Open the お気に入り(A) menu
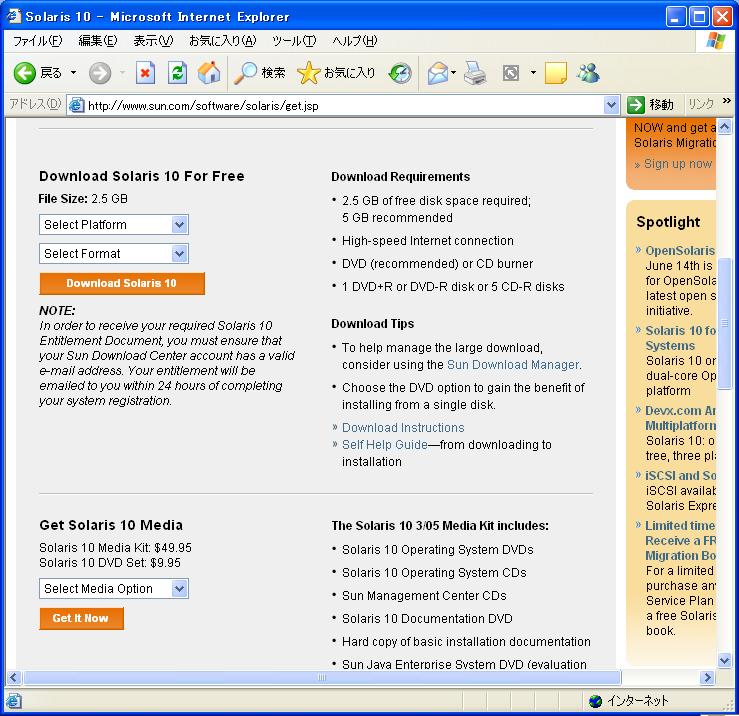Screen dimensions: 739x716 pos(222,41)
